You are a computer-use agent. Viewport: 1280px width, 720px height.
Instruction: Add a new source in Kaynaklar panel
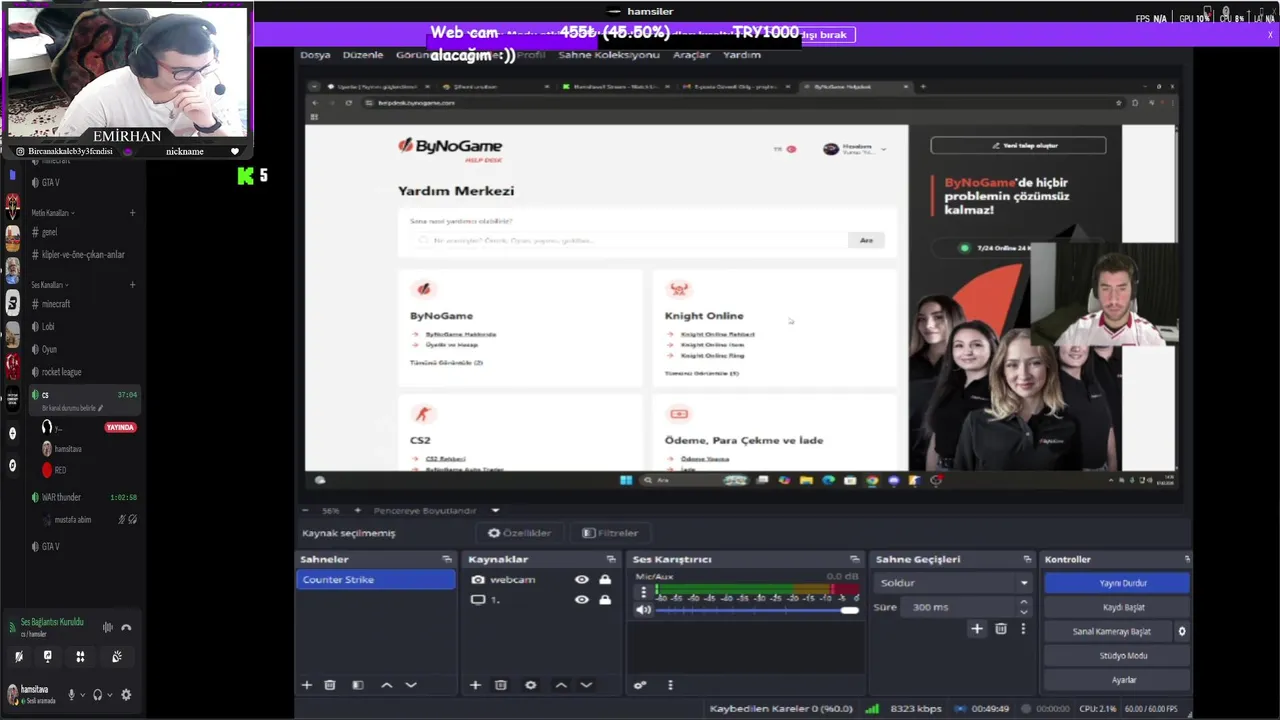pyautogui.click(x=475, y=685)
